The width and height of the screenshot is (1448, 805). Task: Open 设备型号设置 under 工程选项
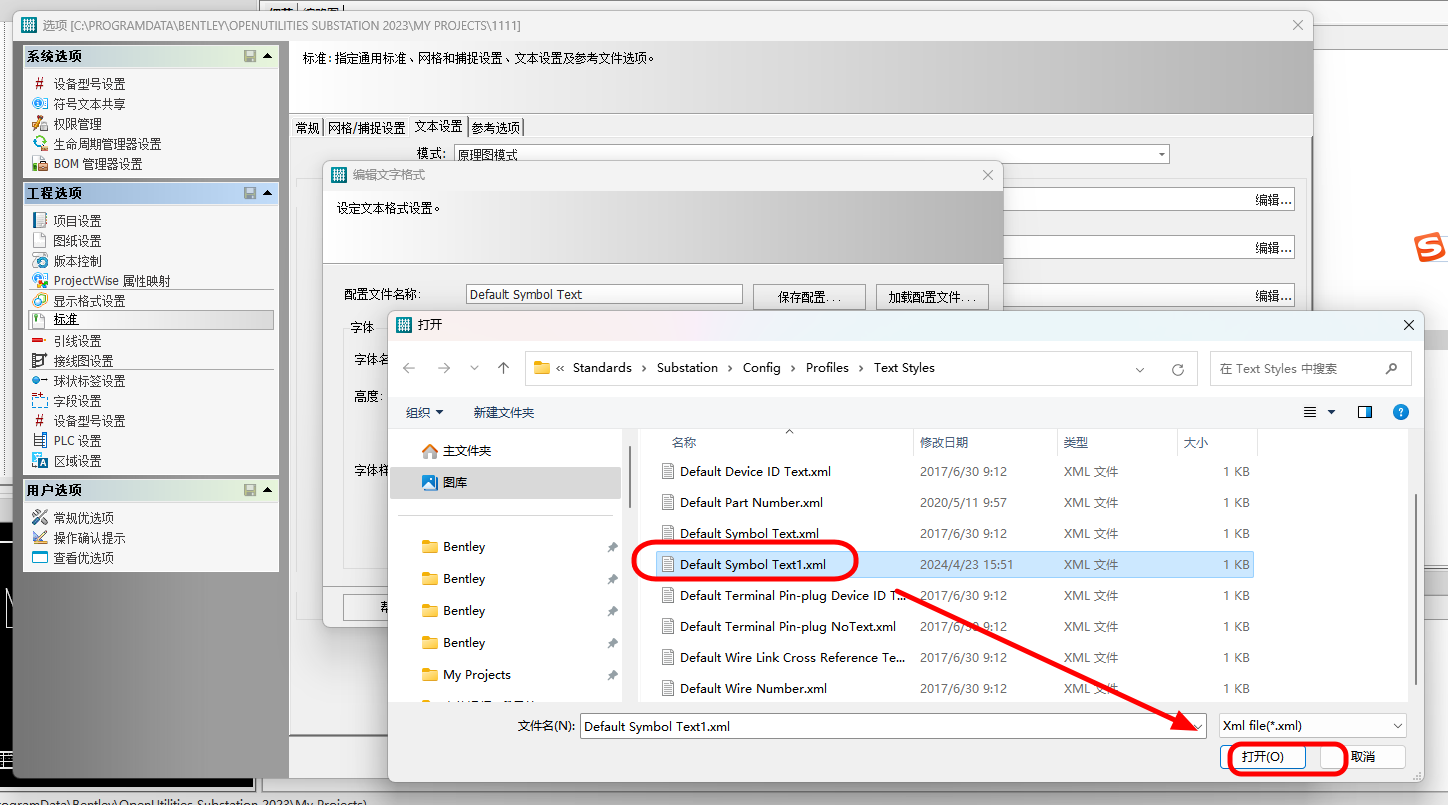point(89,421)
